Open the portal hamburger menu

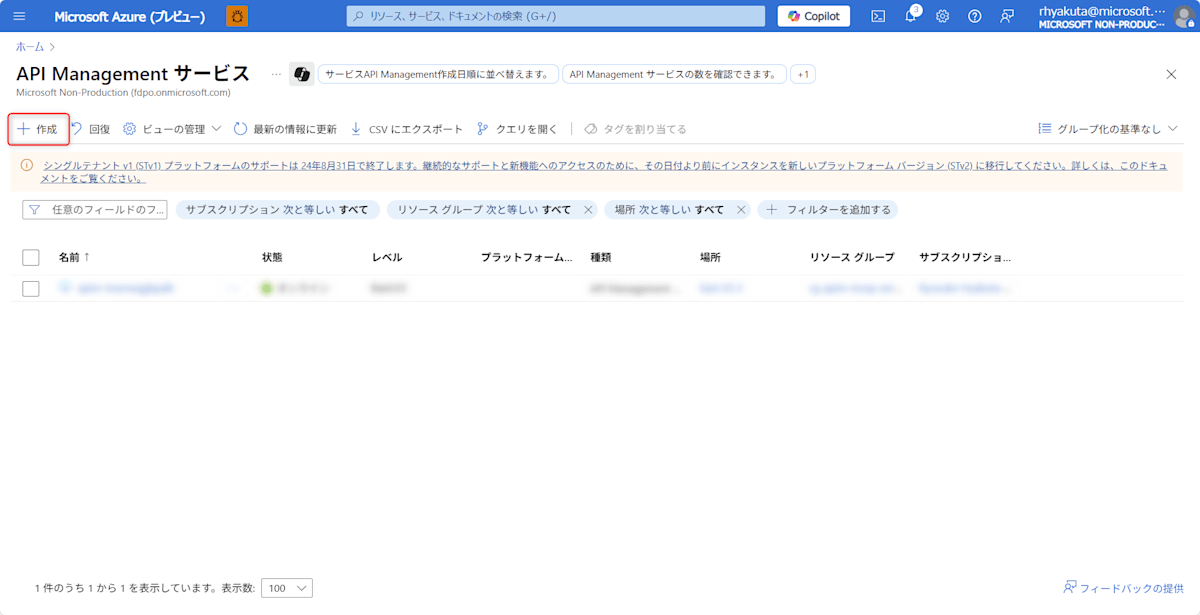pyautogui.click(x=19, y=16)
